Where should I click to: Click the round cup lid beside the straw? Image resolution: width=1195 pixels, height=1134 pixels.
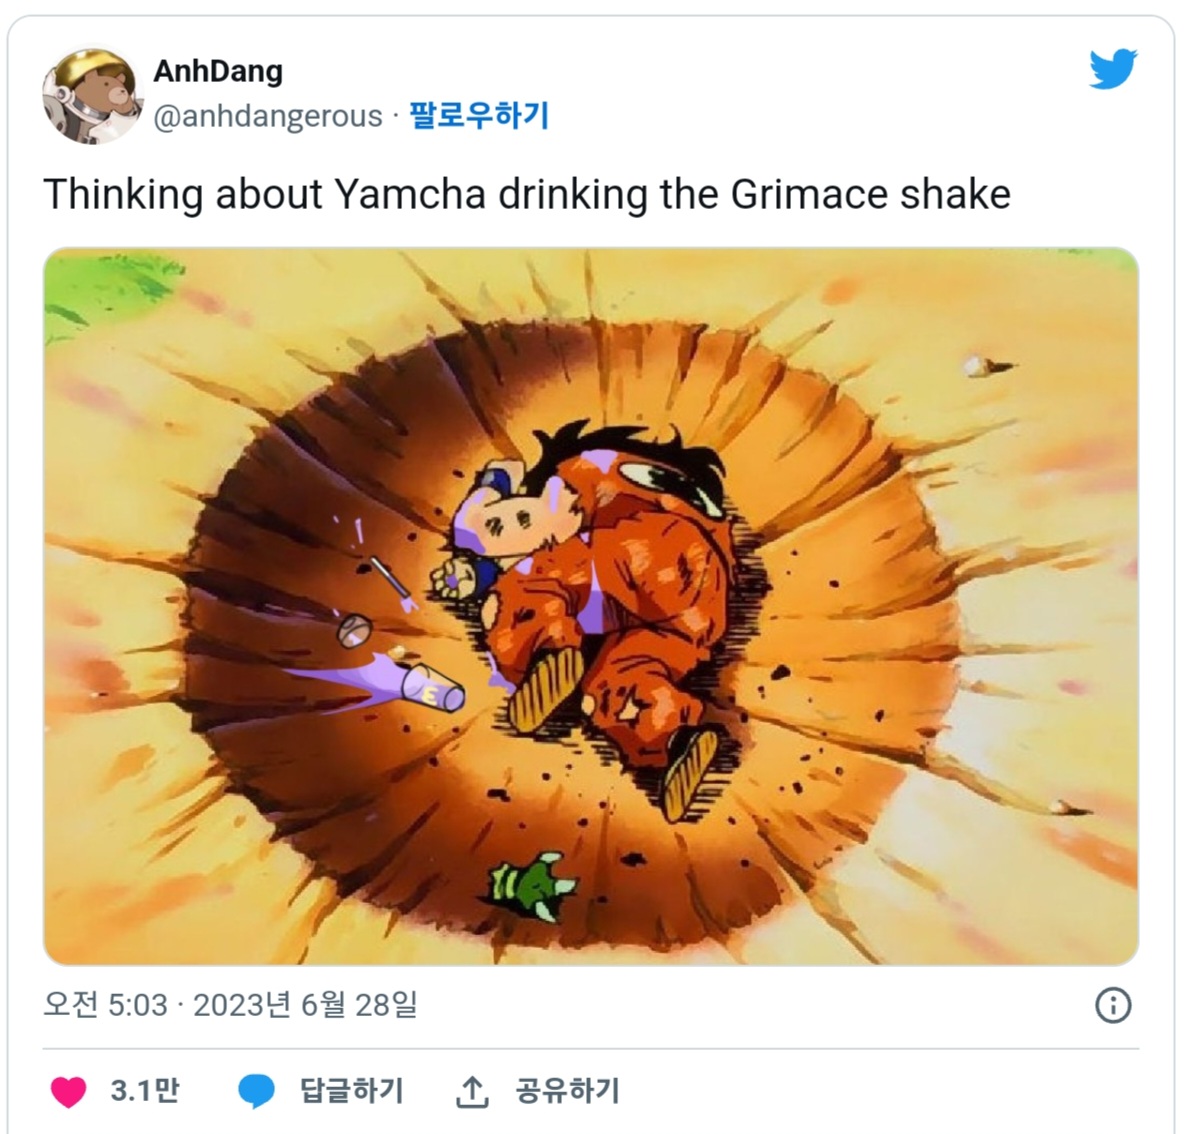tap(354, 631)
